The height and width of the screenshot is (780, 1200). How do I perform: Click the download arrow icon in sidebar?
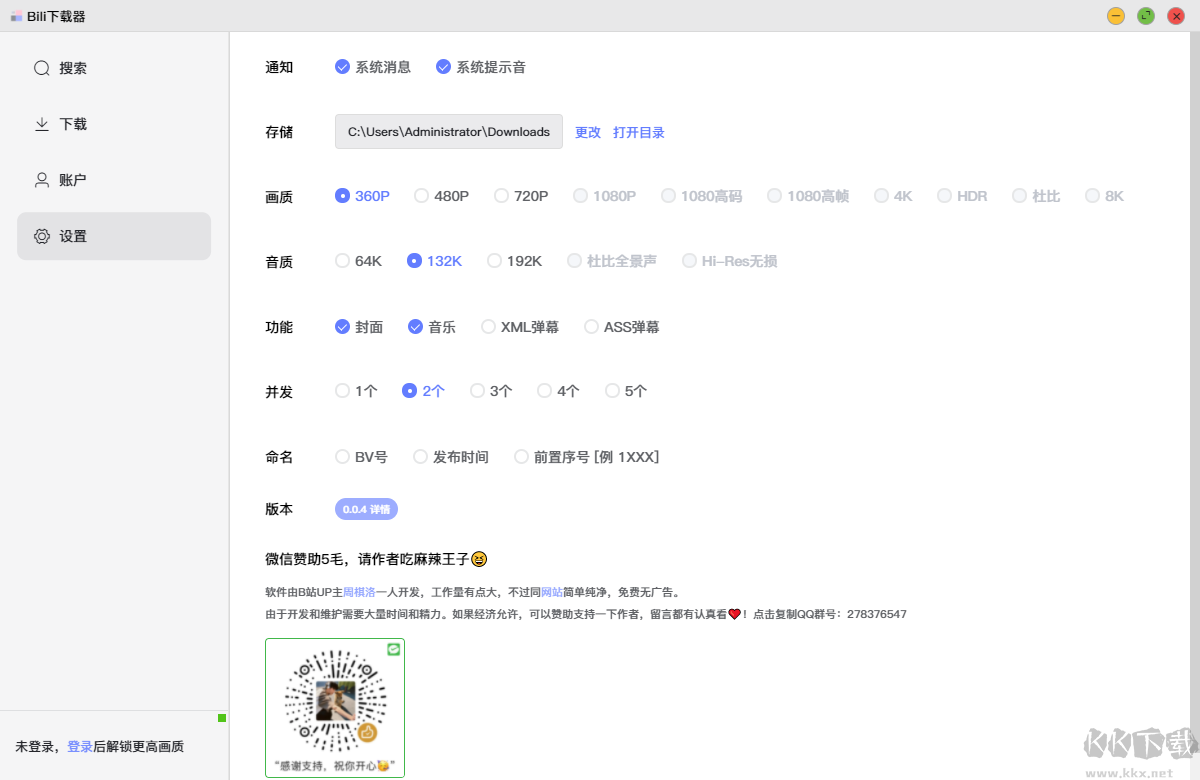(42, 125)
